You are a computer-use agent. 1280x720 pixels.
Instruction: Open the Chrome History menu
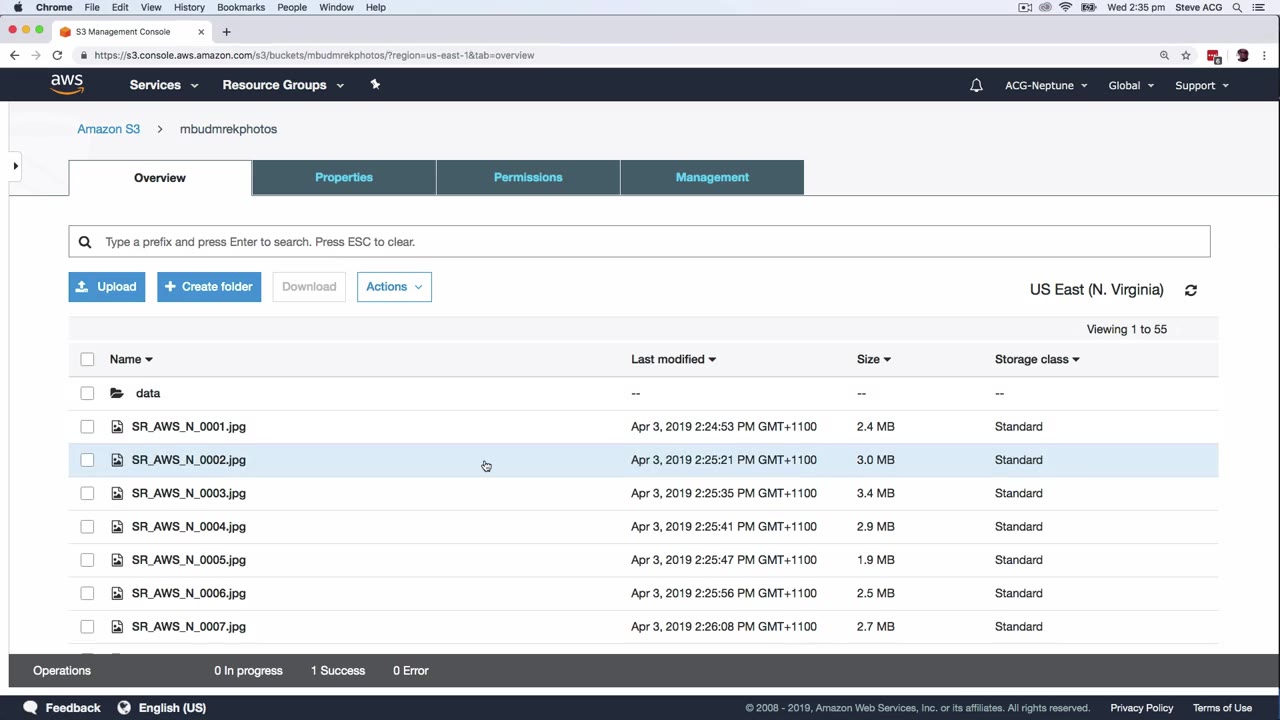coord(189,7)
